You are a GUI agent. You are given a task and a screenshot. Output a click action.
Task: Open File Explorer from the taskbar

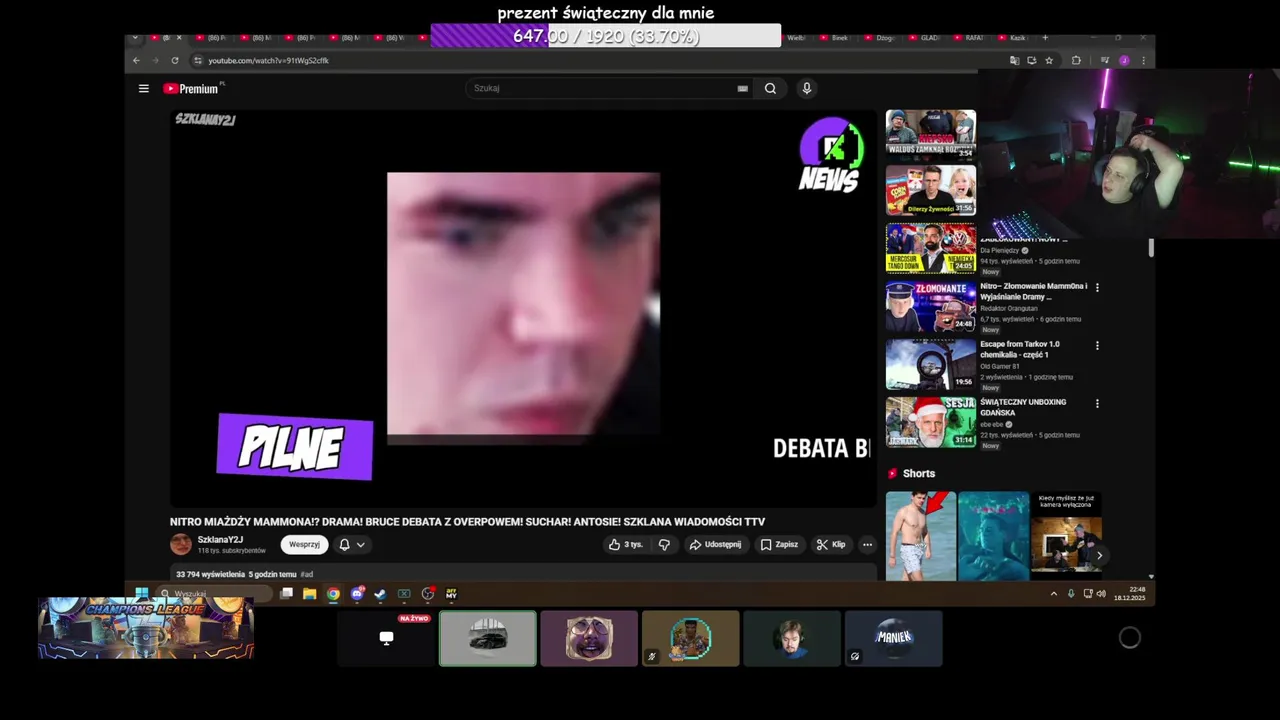pyautogui.click(x=309, y=593)
